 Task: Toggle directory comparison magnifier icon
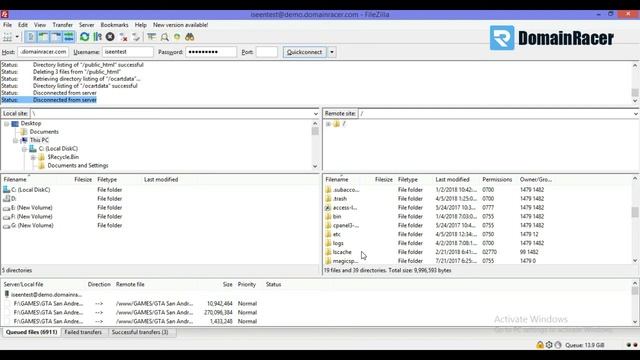point(164,37)
